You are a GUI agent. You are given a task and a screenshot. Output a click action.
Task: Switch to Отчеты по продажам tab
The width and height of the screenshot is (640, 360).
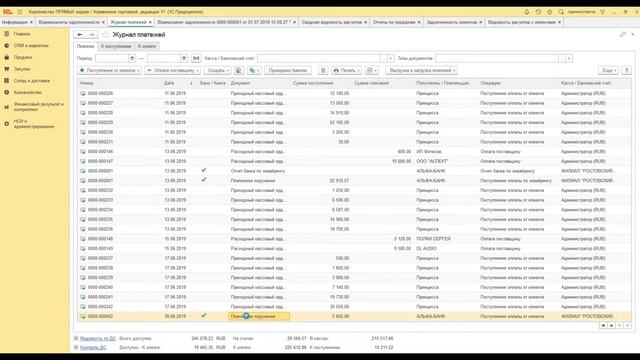[x=394, y=22]
